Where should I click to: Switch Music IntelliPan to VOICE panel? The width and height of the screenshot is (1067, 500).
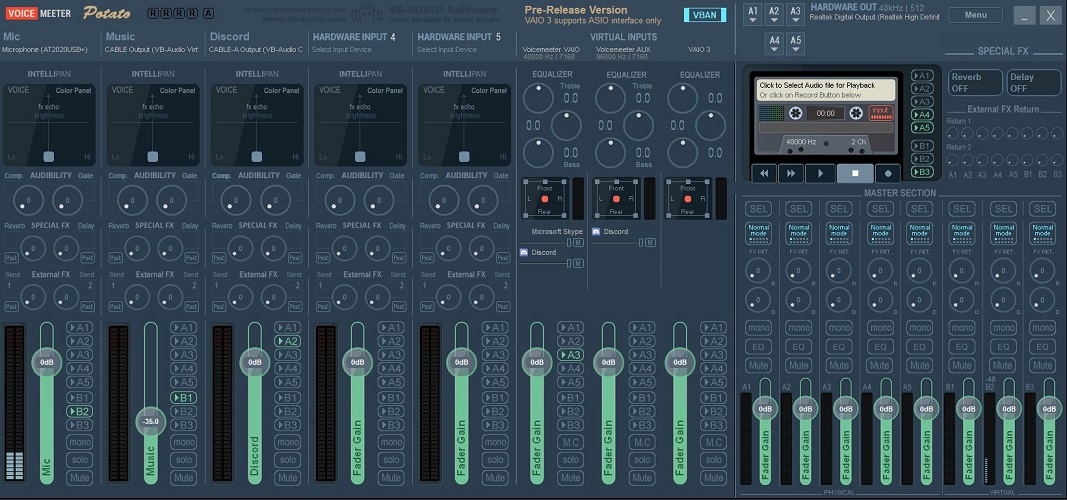point(122,90)
